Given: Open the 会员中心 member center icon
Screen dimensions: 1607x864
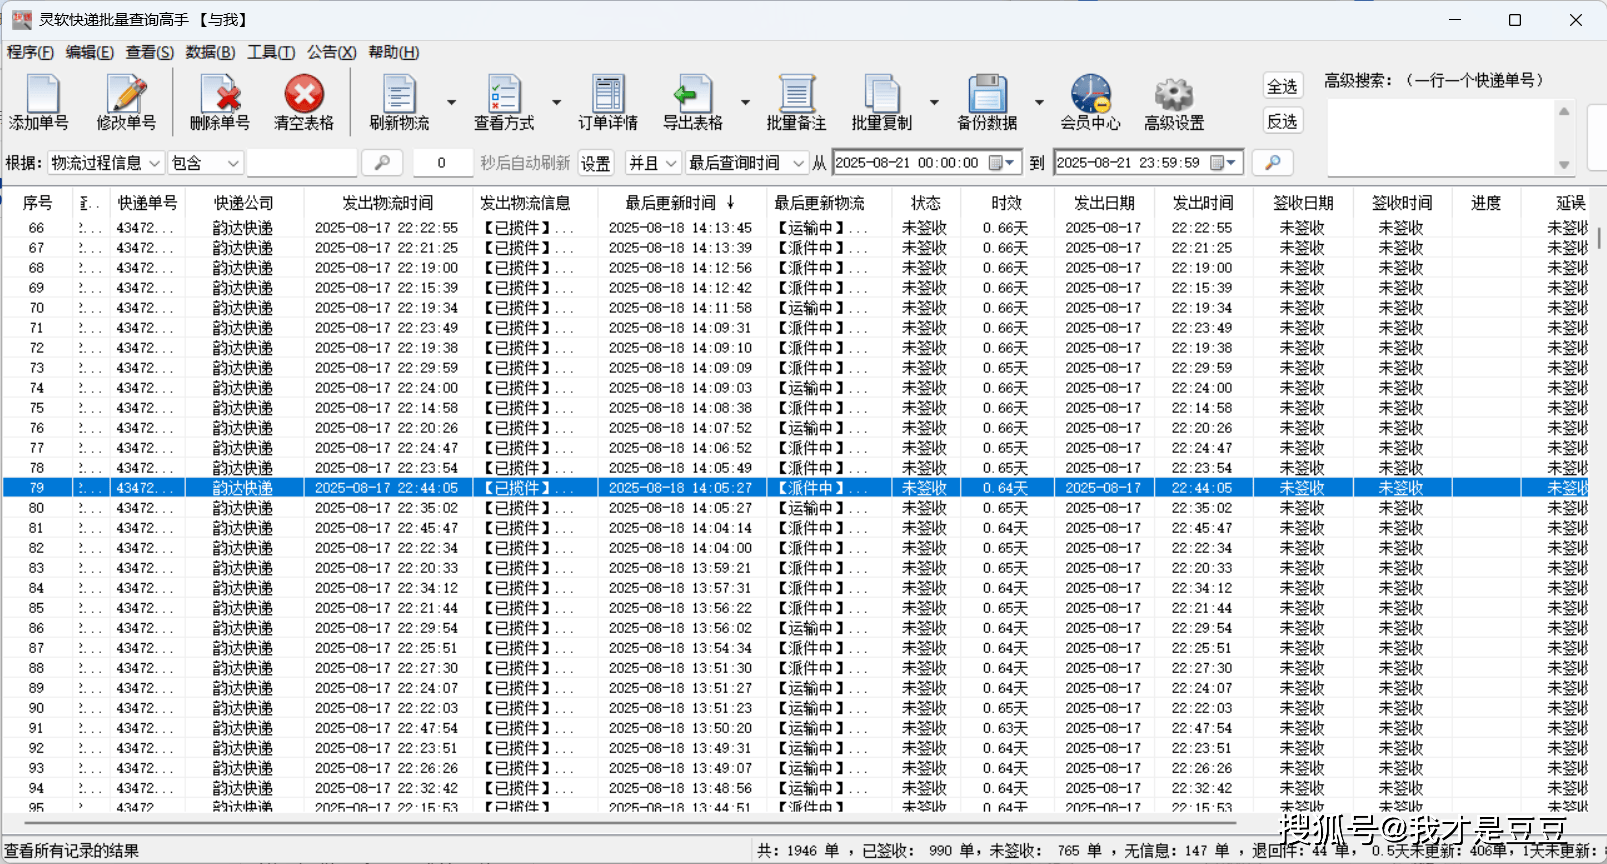Looking at the screenshot, I should click(1090, 95).
